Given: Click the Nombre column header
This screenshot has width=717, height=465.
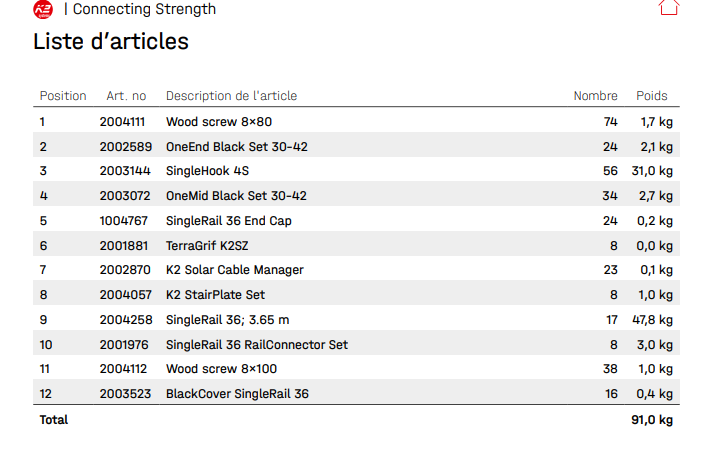Looking at the screenshot, I should pos(595,96).
